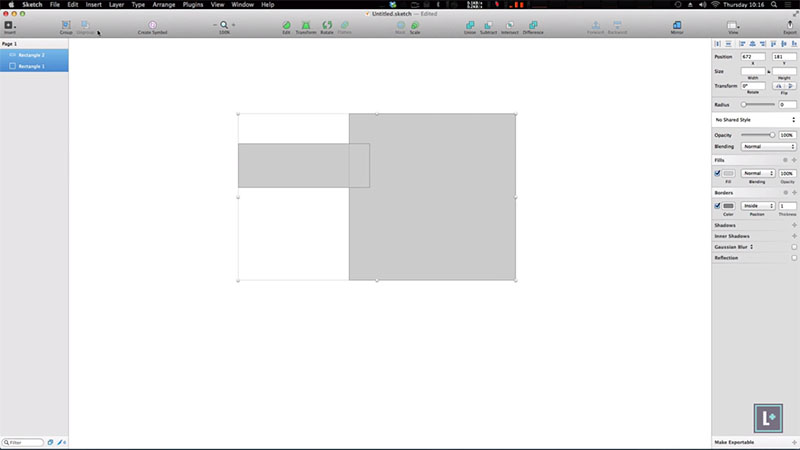Click the Intersect toolbar icon

[x=510, y=25]
